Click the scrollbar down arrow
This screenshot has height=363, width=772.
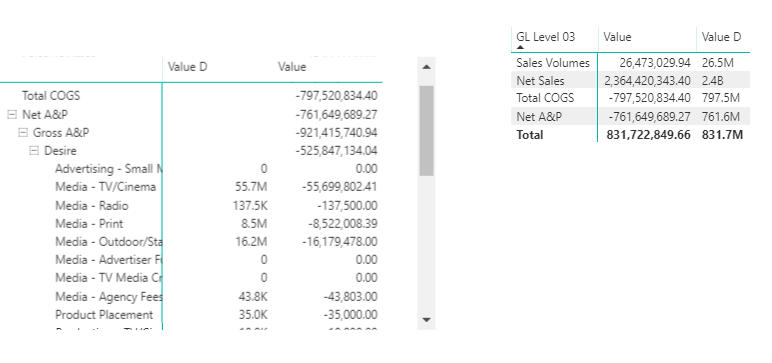426,320
